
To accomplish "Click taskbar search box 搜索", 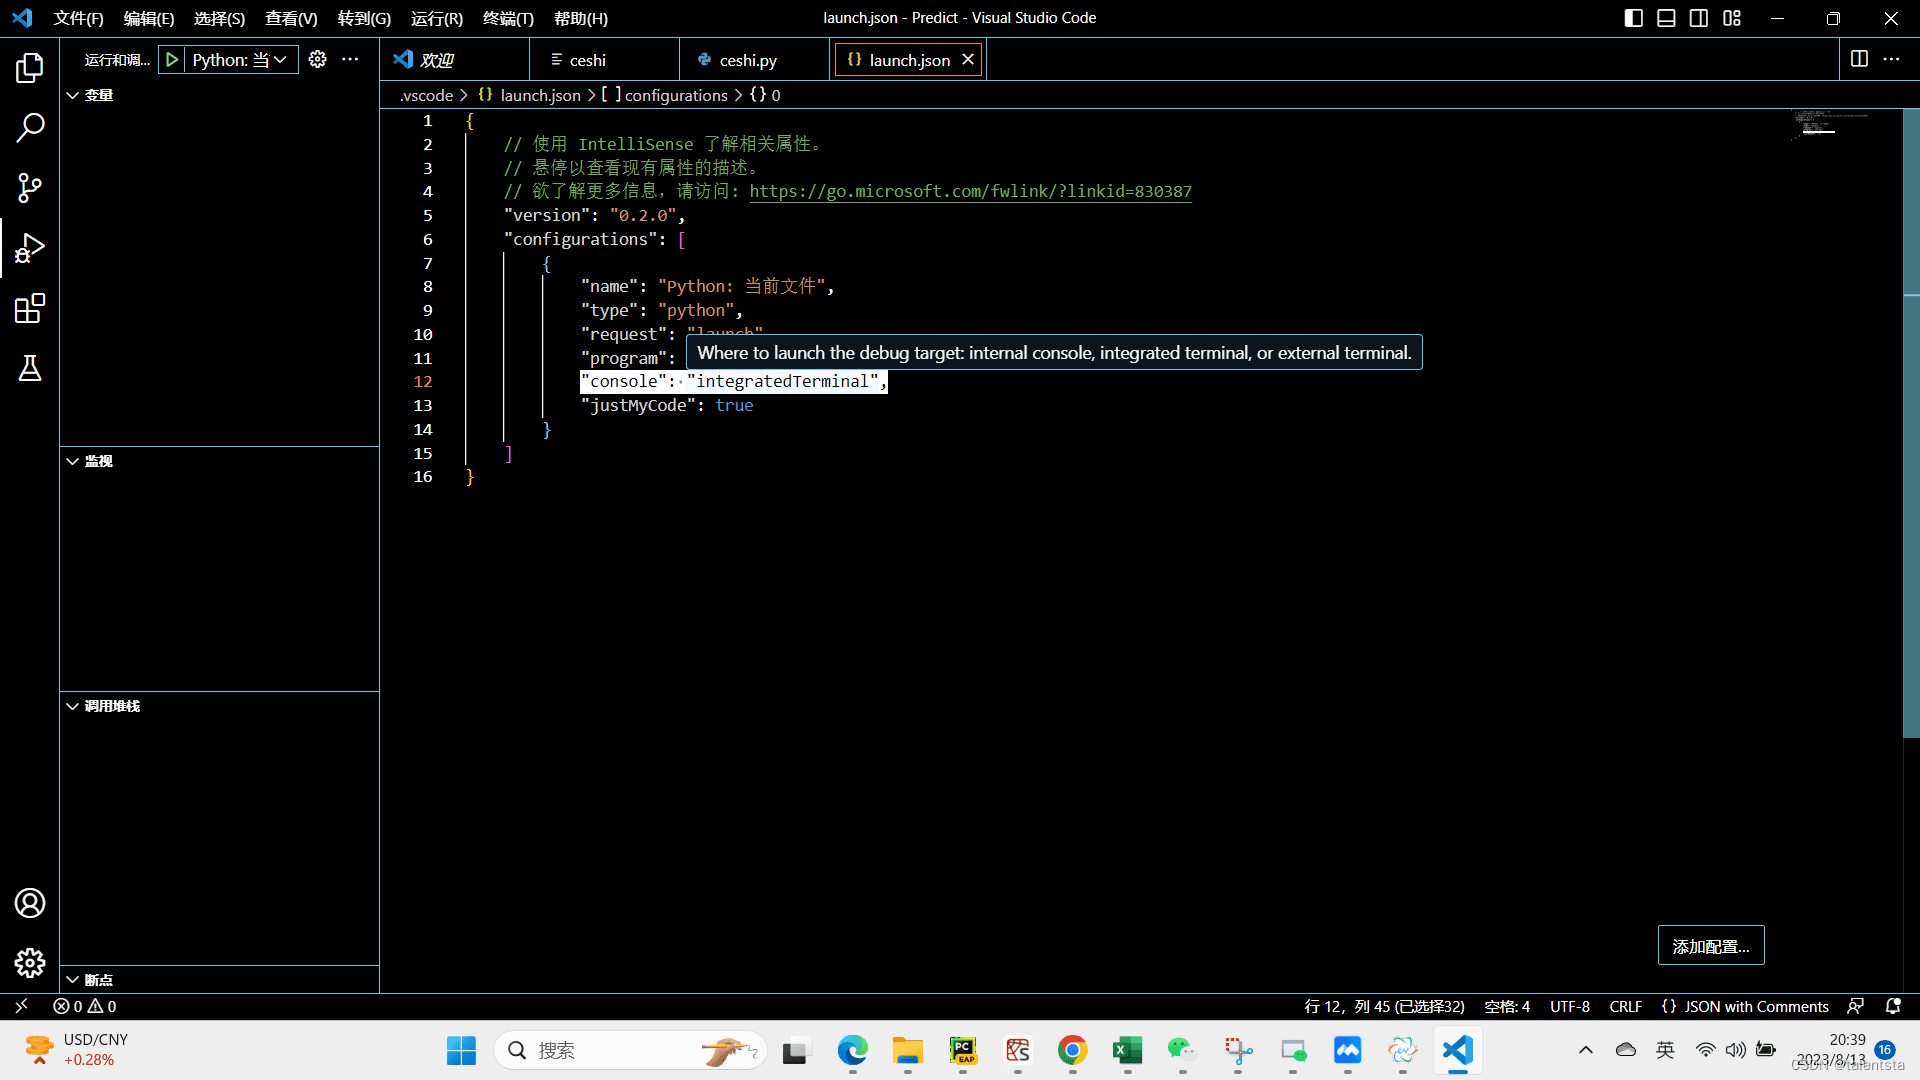I will pos(630,1050).
